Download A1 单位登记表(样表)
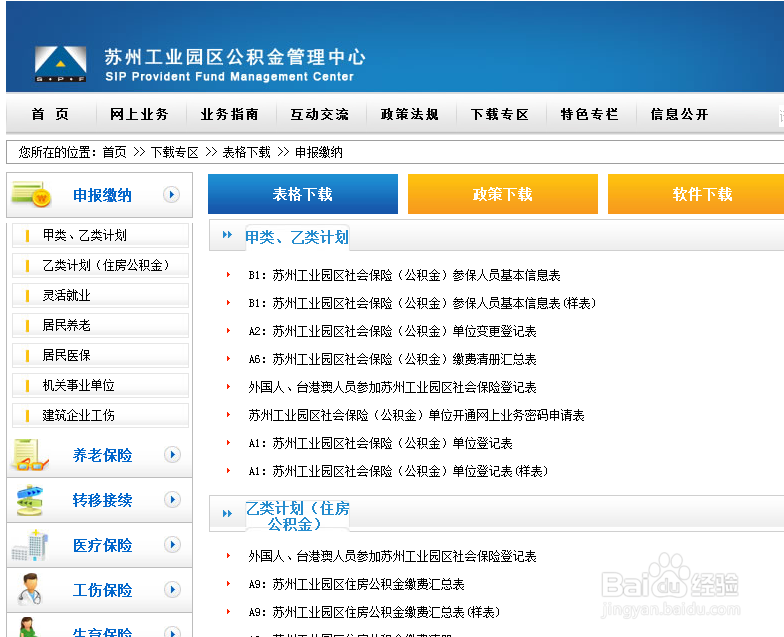This screenshot has height=637, width=784. (398, 471)
